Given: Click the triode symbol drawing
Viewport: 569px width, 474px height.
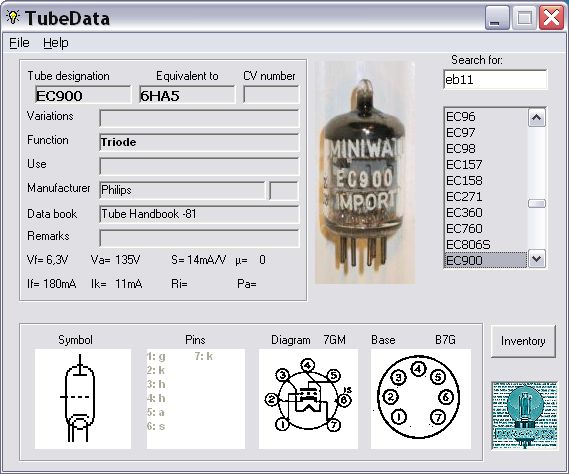Looking at the screenshot, I should coord(83,399).
